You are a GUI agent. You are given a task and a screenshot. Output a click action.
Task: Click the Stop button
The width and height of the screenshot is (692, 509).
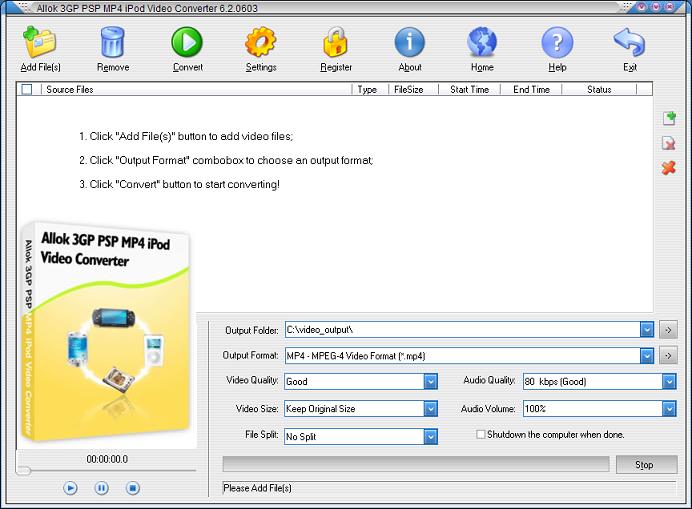647,464
